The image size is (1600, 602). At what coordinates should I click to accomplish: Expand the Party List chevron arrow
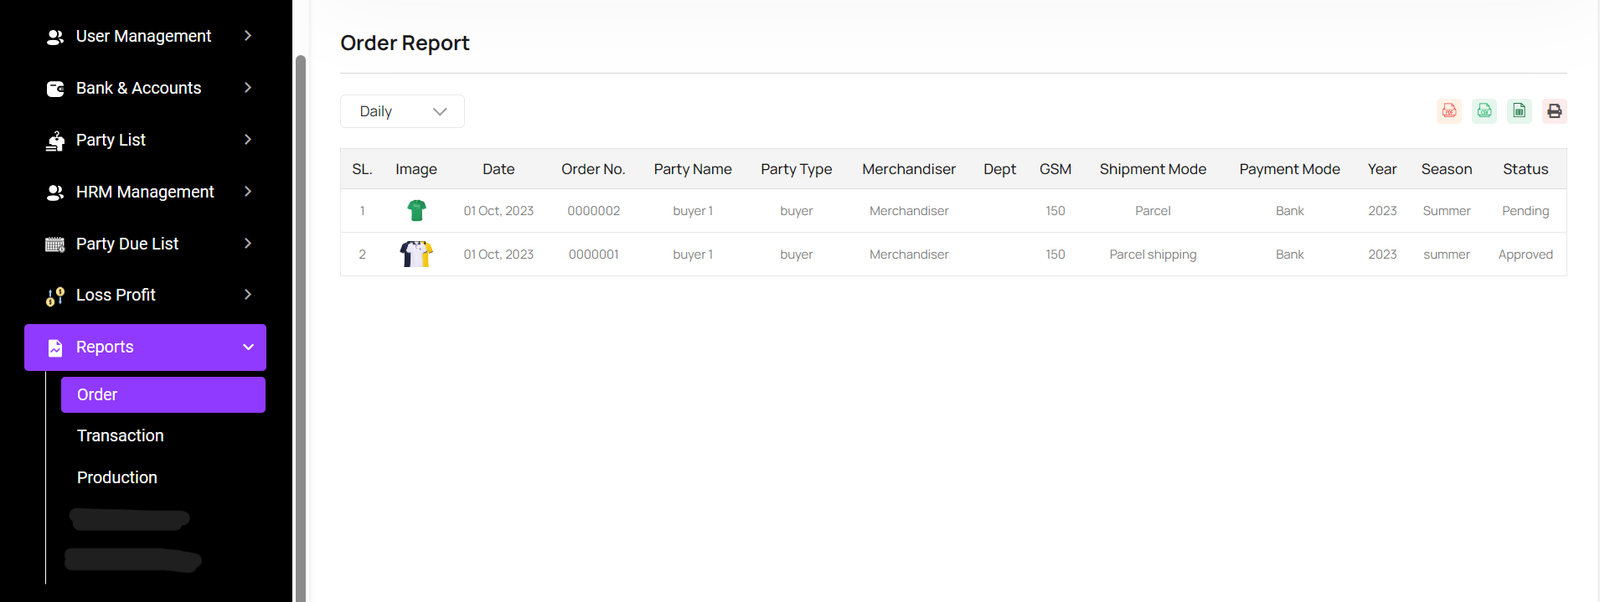click(x=248, y=140)
